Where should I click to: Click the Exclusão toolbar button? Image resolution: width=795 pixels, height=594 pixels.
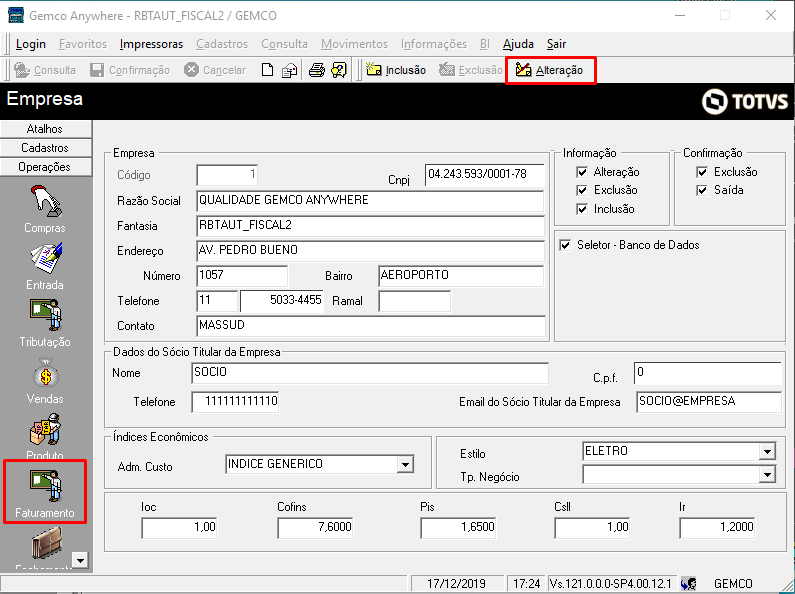[470, 70]
